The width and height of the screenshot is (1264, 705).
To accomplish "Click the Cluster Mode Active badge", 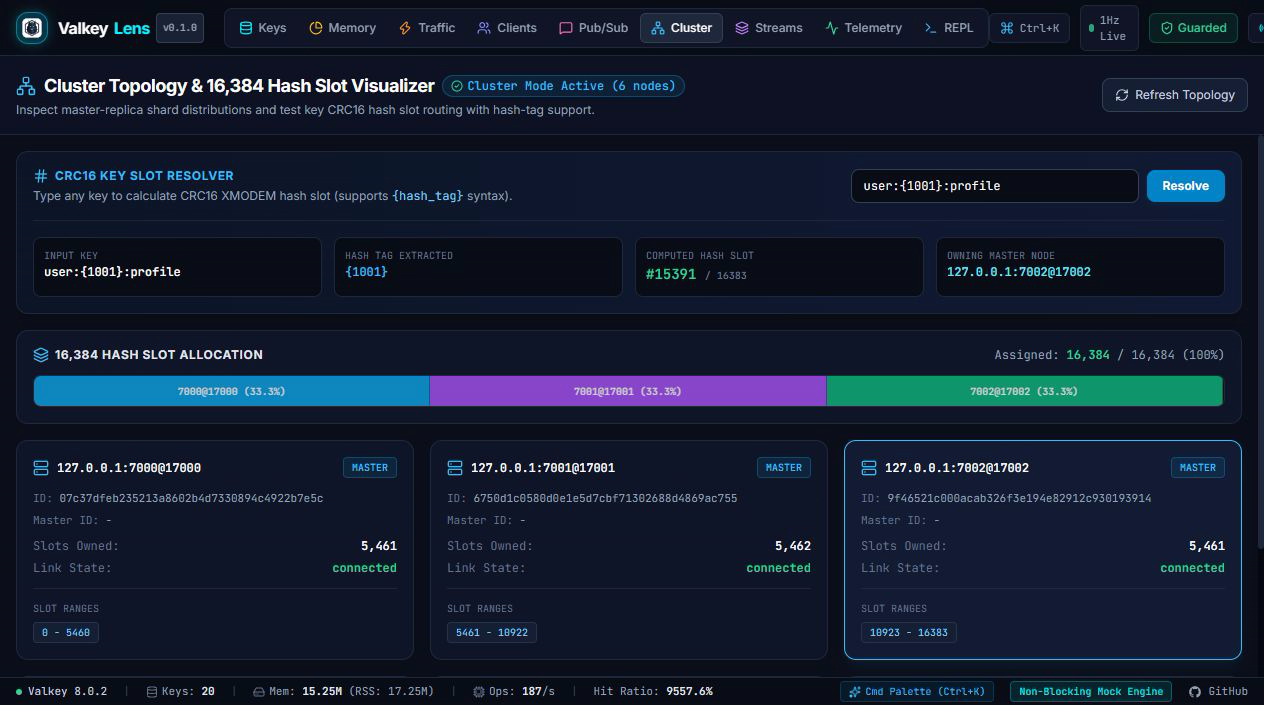I will coord(563,86).
